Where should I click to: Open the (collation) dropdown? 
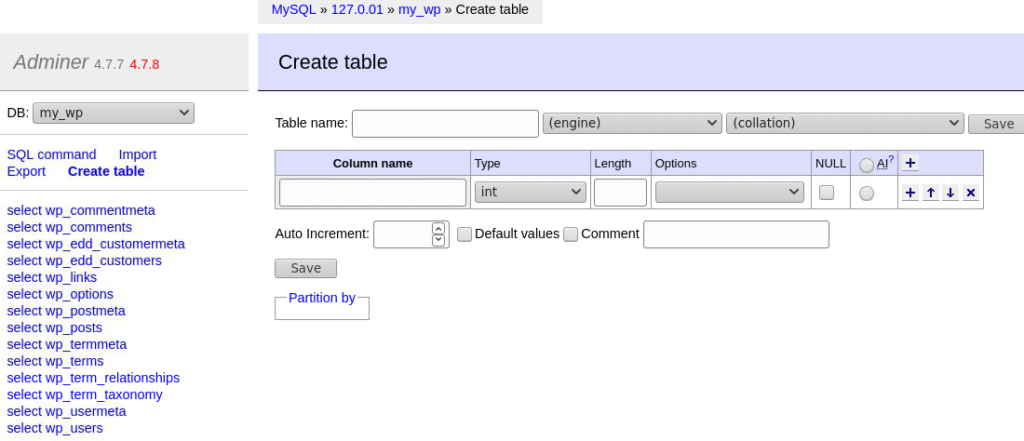point(844,123)
